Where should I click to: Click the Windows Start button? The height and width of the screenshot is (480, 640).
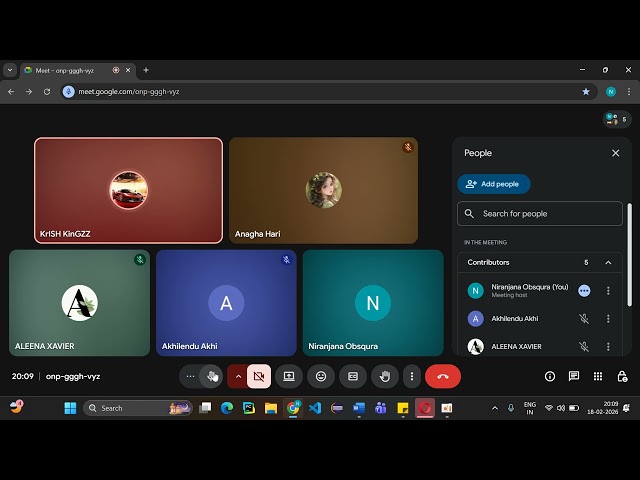pos(70,408)
